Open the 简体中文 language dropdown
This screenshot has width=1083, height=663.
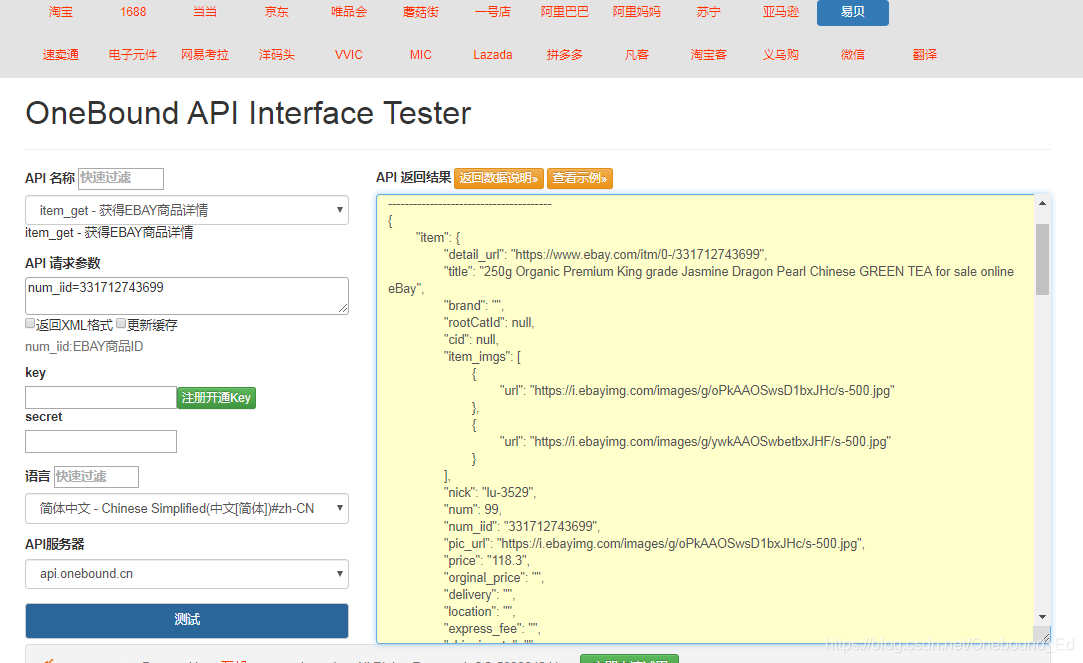(x=186, y=508)
